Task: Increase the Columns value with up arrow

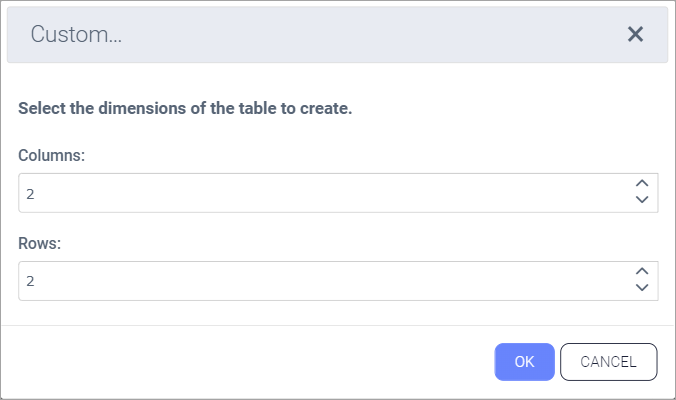Action: click(642, 184)
